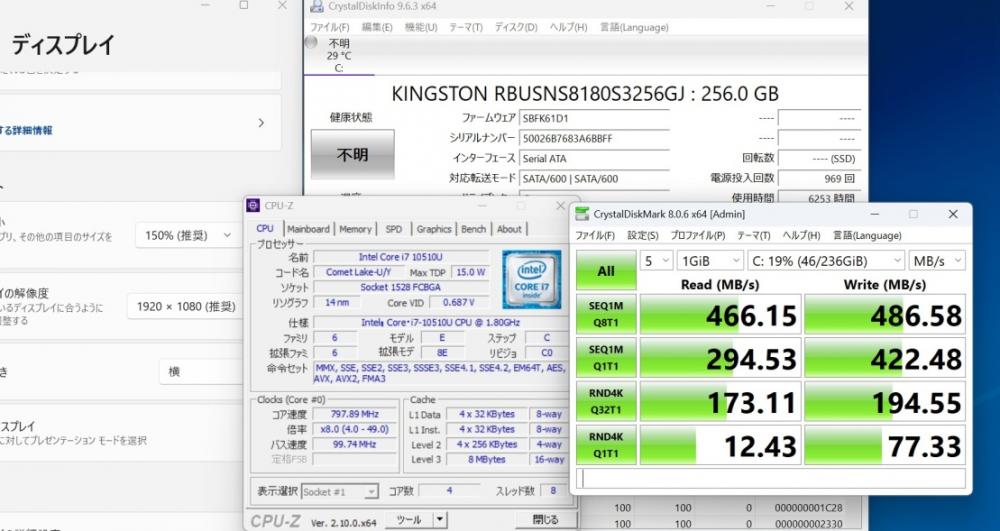Click the ツール button in CPU-Z
This screenshot has height=531, width=1000.
tap(409, 520)
